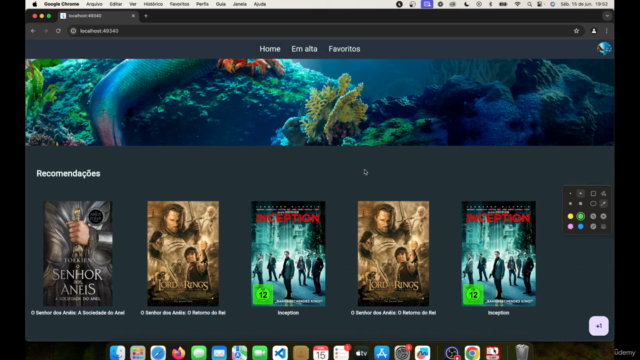This screenshot has width=640, height=360.
Task: Navigate to Em alta in the navbar
Action: (304, 49)
